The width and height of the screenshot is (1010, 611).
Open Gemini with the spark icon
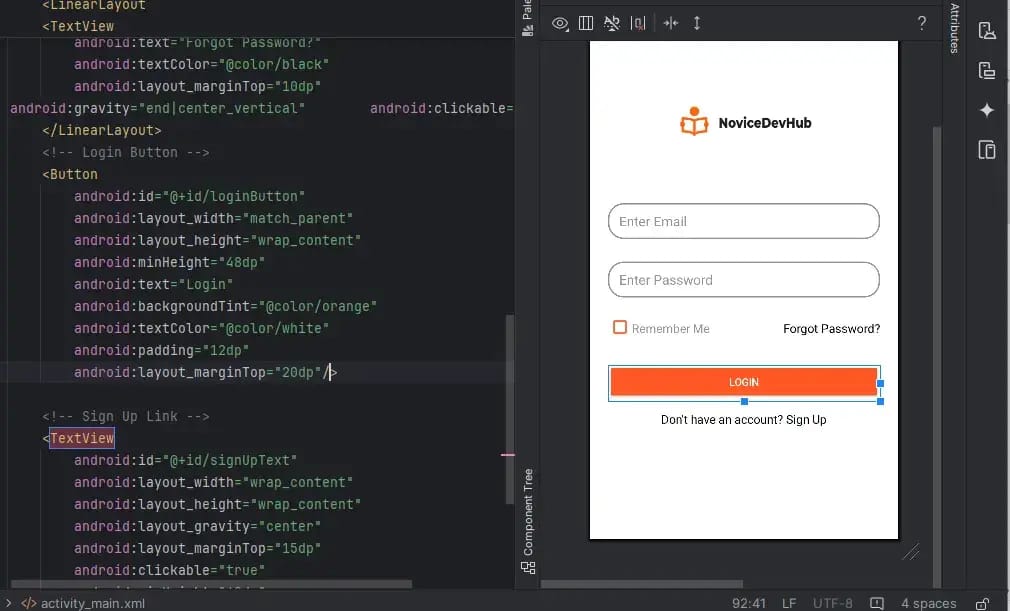(x=987, y=110)
